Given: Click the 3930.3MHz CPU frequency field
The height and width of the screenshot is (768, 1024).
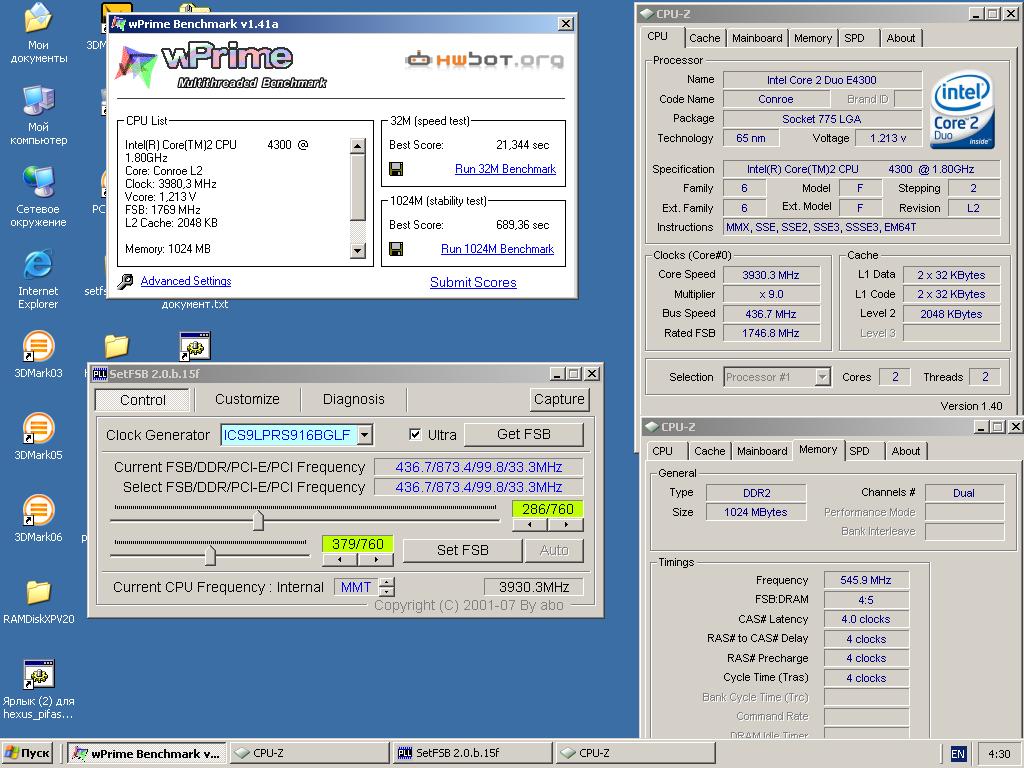Looking at the screenshot, I should click(x=534, y=587).
